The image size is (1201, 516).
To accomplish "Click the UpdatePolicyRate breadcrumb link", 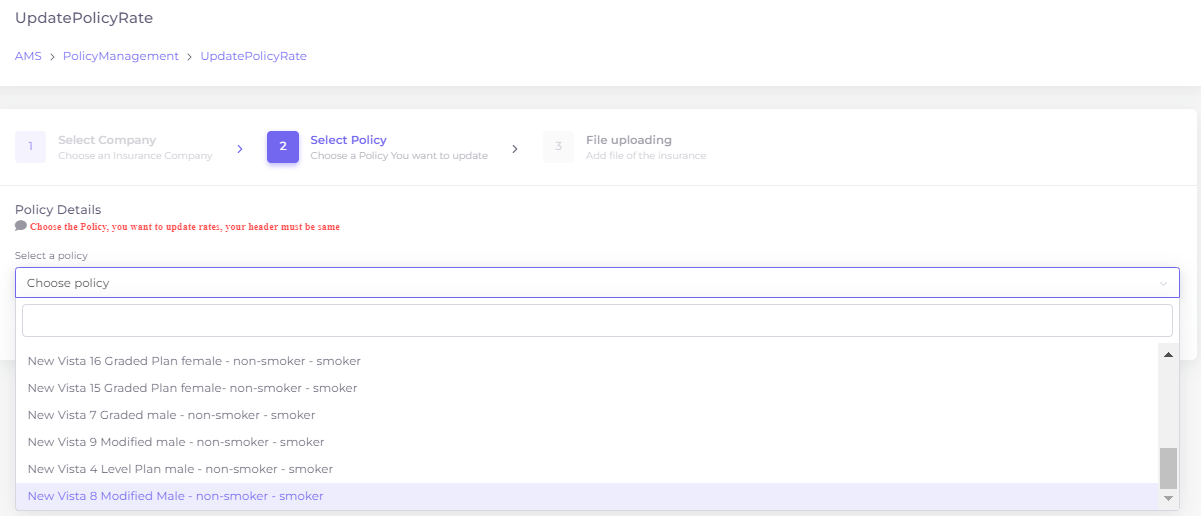I will pyautogui.click(x=254, y=56).
